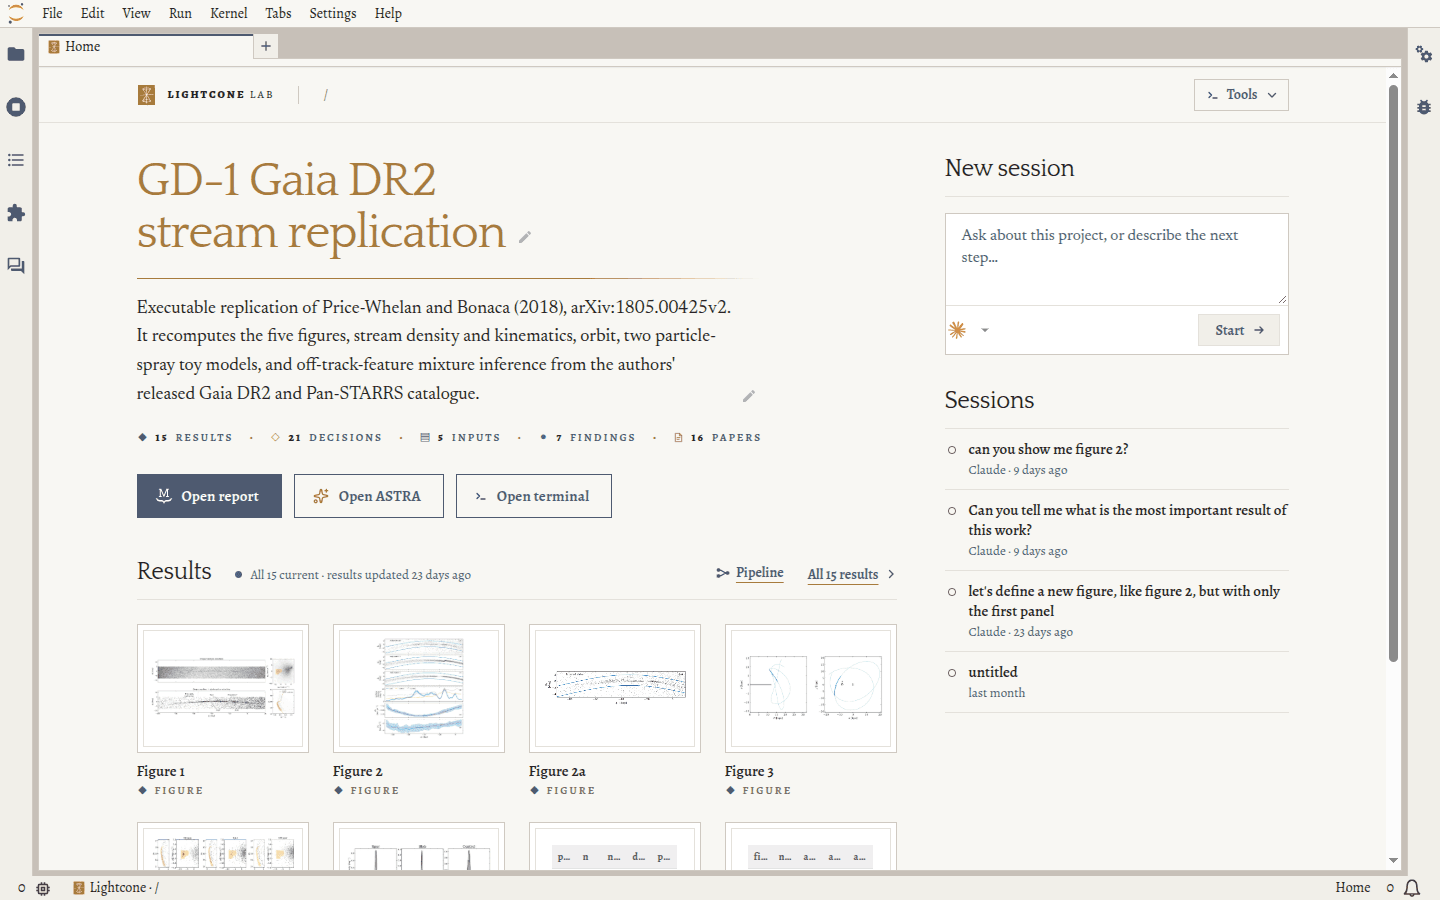The height and width of the screenshot is (900, 1440).
Task: Open the property inspector gears icon in the right sidebar
Action: (x=1424, y=54)
